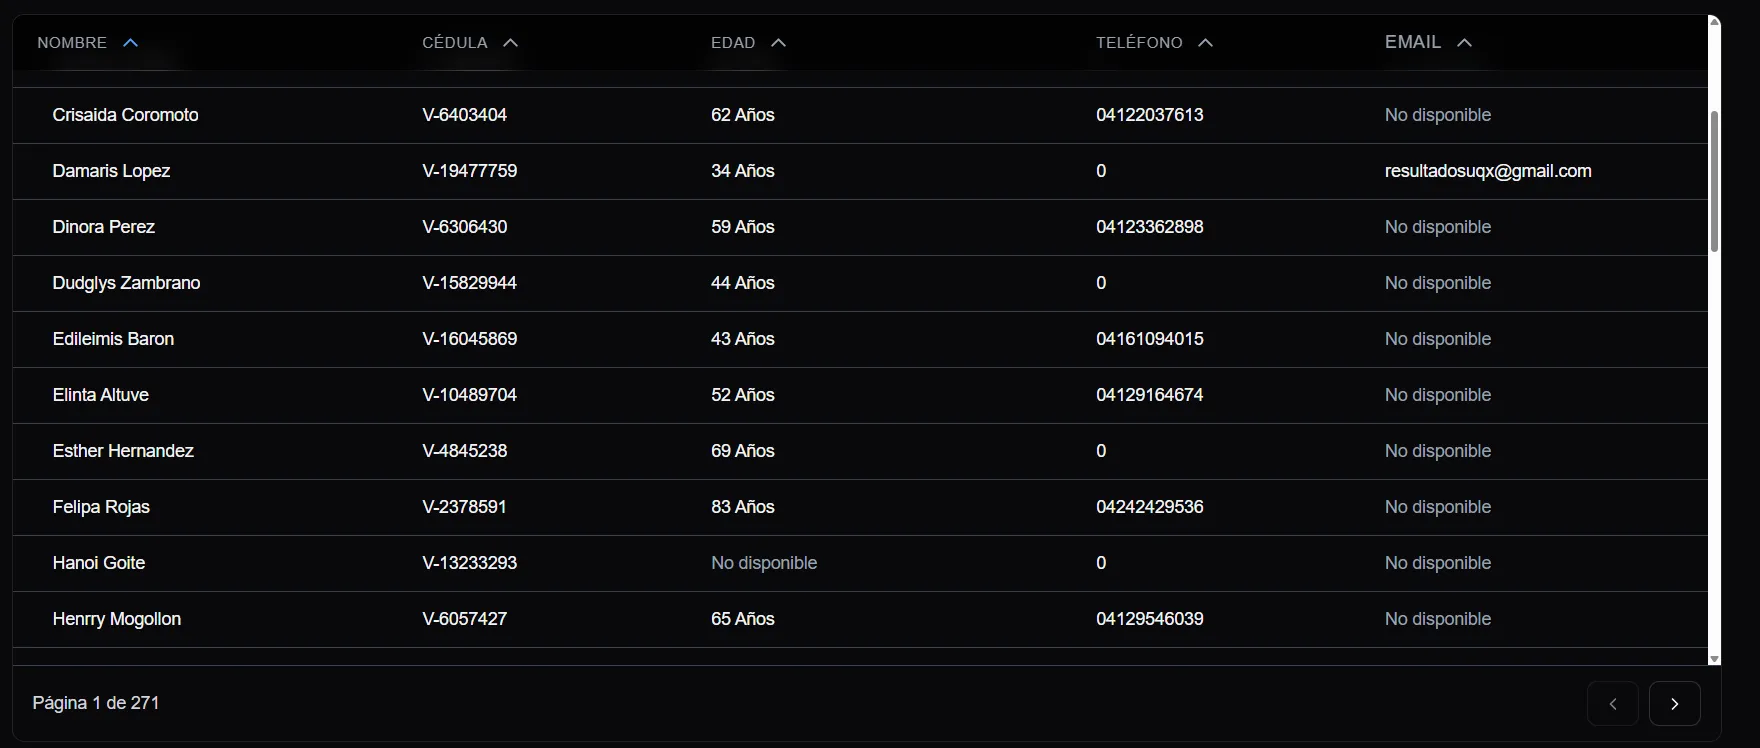
Task: Click the Nombre column sort arrow
Action: (130, 43)
